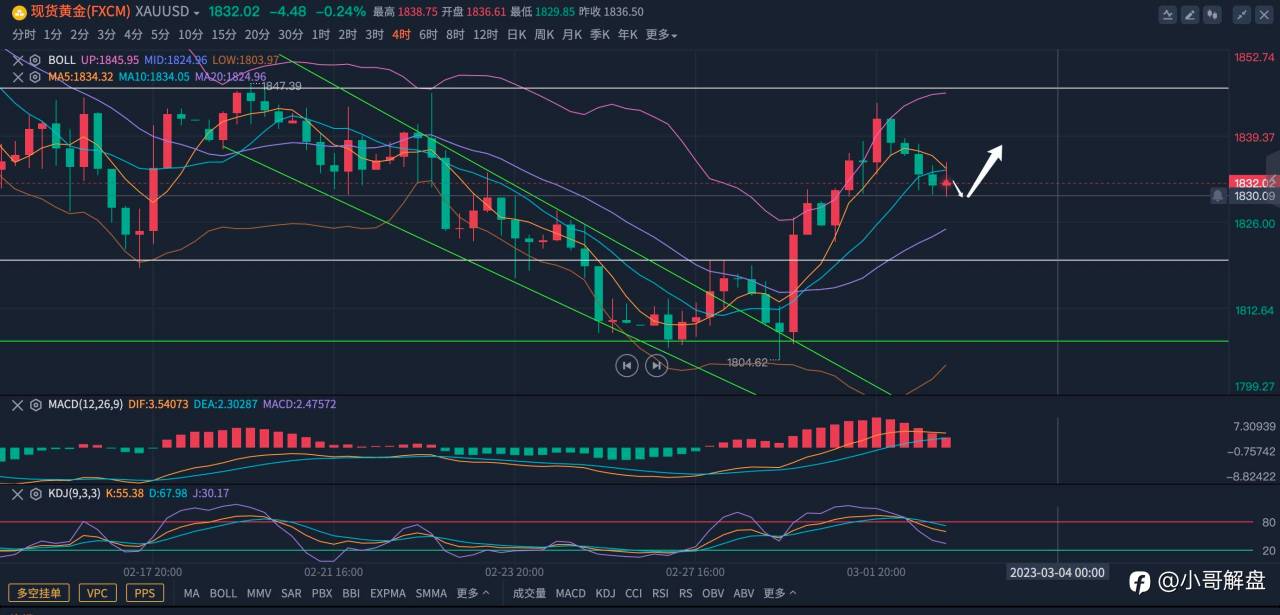
Task: Click the price alert bell icon
Action: (1217, 196)
